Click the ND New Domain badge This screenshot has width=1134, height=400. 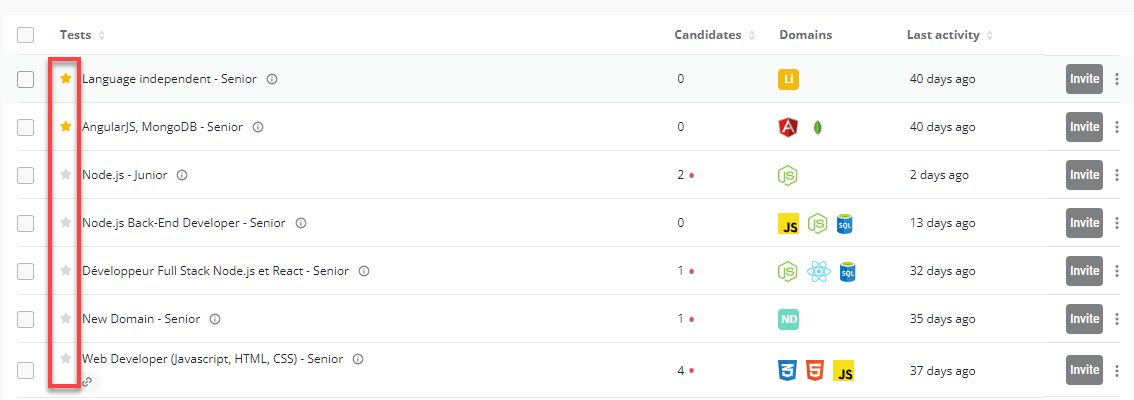788,319
